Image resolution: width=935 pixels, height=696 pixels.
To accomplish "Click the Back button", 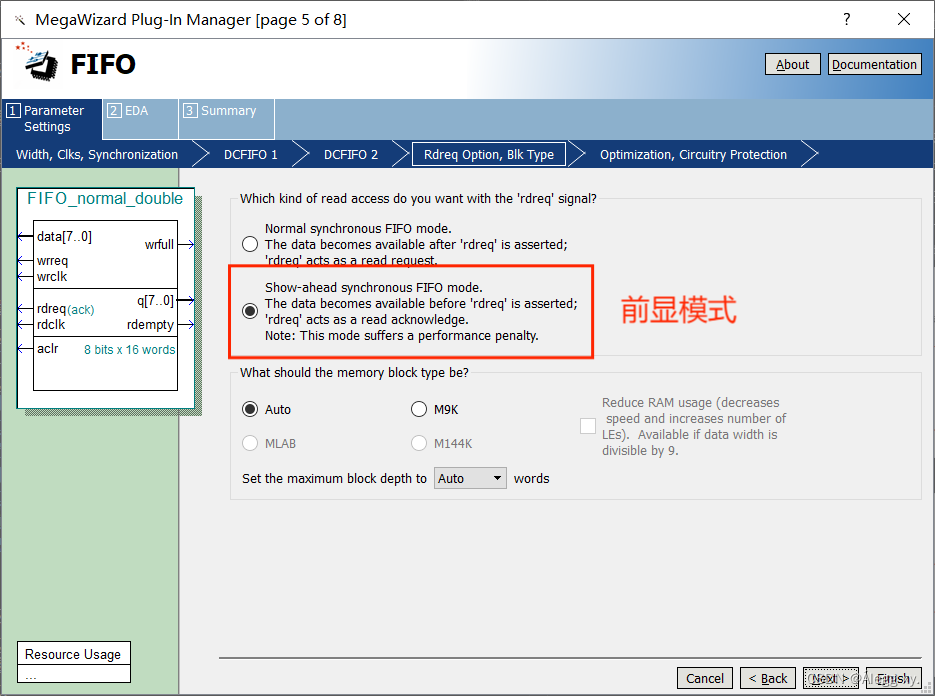I will 768,678.
